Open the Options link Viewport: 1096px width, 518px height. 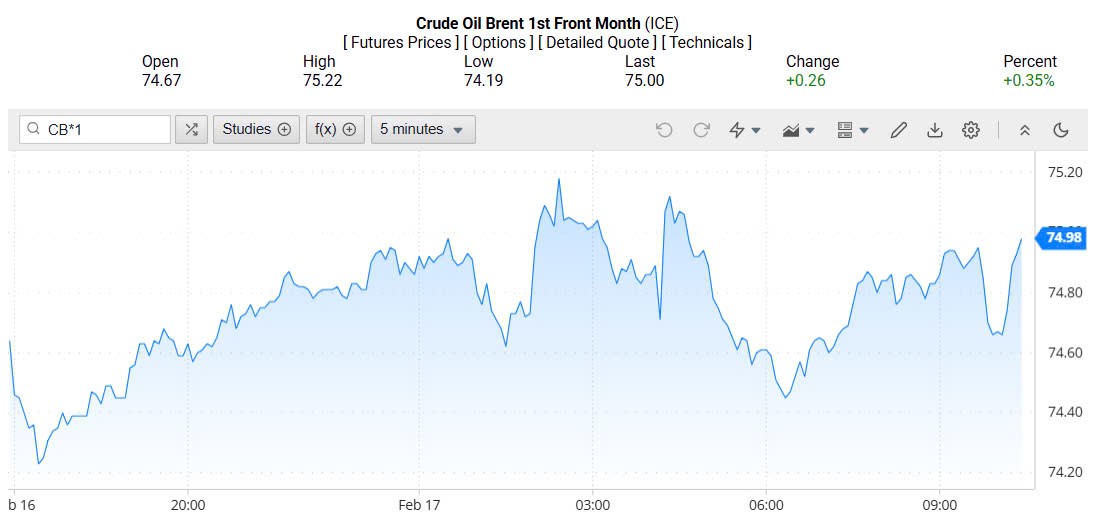click(498, 42)
